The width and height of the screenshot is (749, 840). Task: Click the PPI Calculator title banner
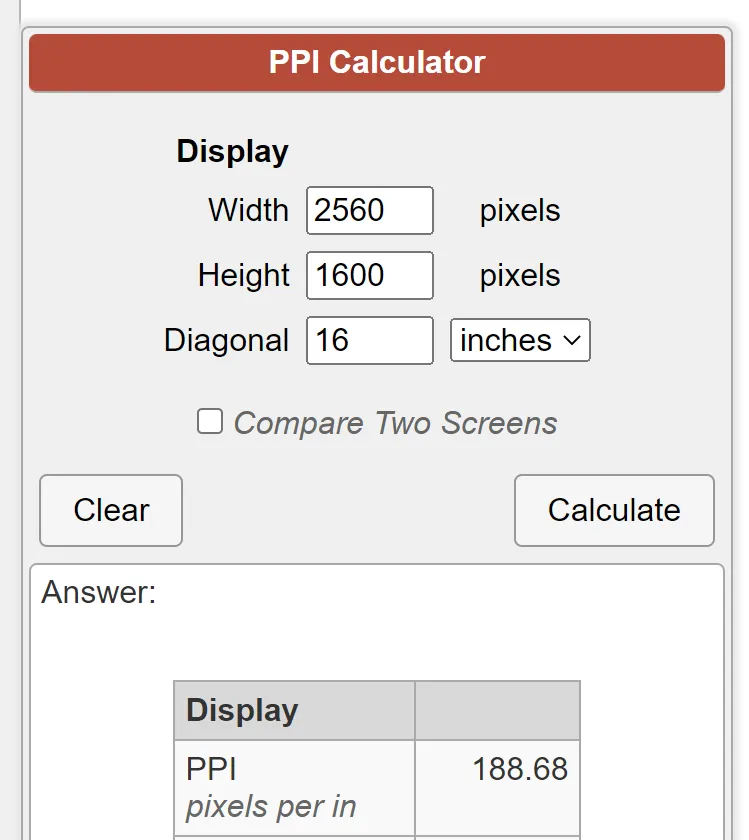click(x=377, y=63)
